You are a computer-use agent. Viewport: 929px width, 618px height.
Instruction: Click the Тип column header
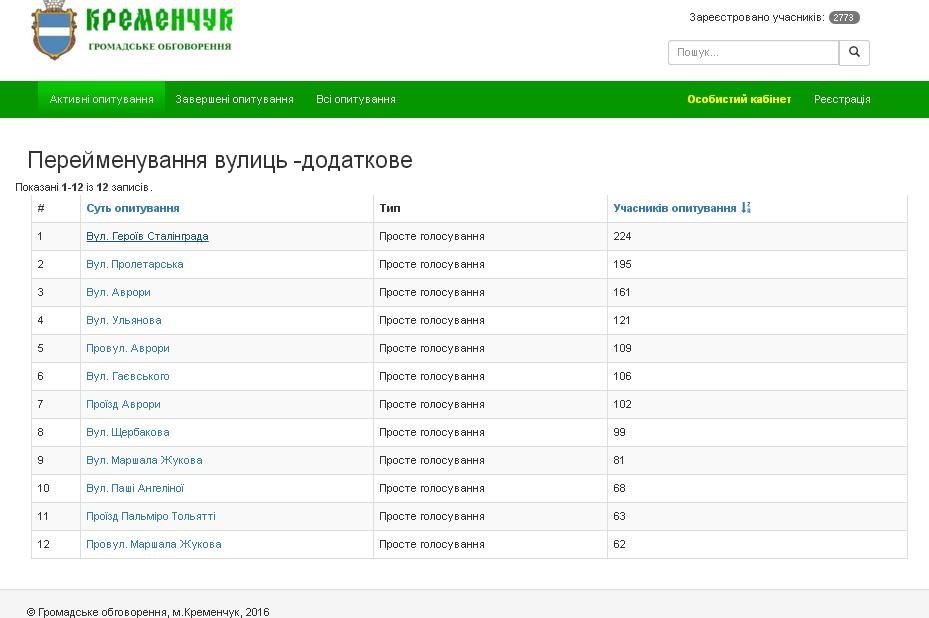388,208
